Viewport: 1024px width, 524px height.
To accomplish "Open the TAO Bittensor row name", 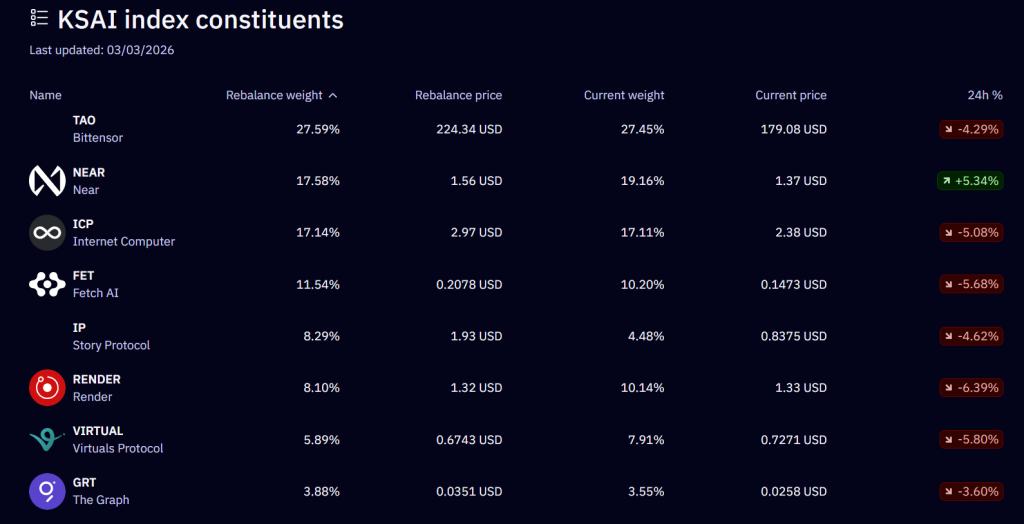I will [97, 129].
